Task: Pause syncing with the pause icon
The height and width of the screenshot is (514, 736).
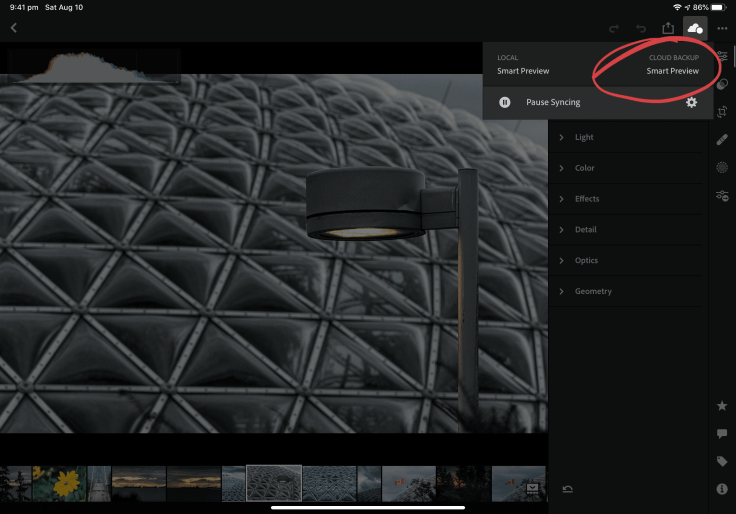Action: [505, 102]
